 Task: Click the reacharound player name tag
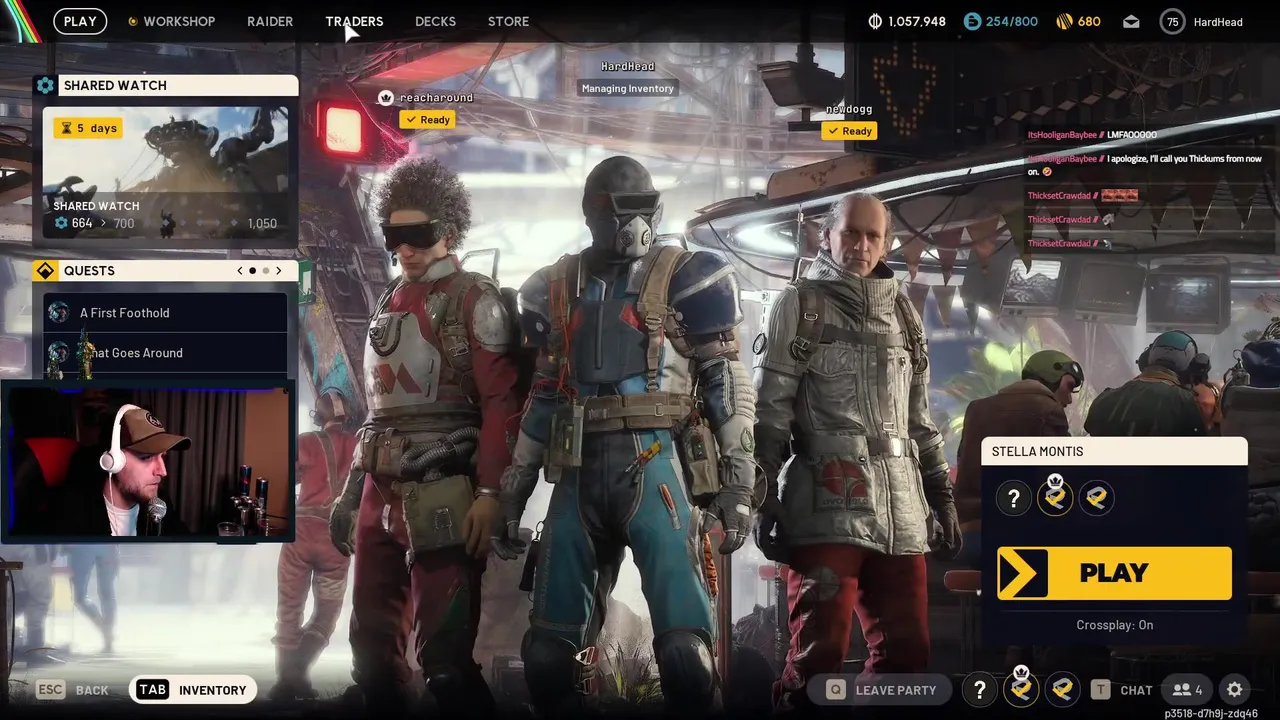click(x=436, y=97)
